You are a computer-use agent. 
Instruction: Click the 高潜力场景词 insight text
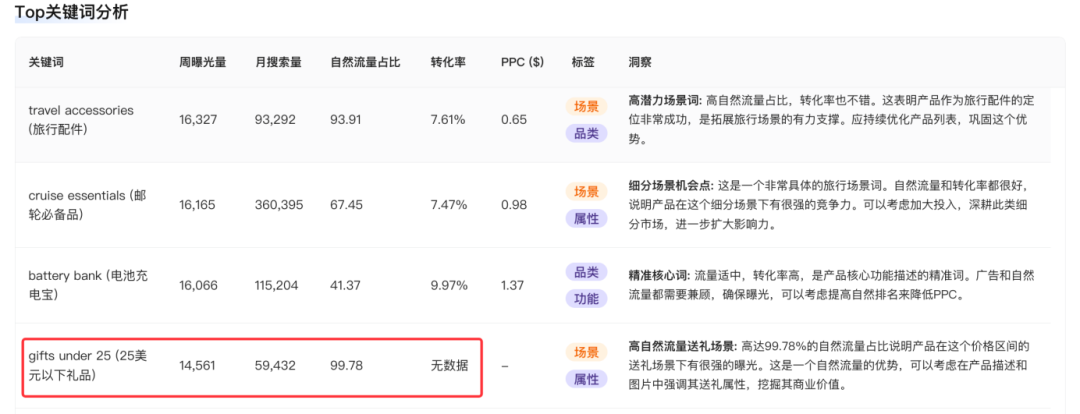tap(831, 120)
